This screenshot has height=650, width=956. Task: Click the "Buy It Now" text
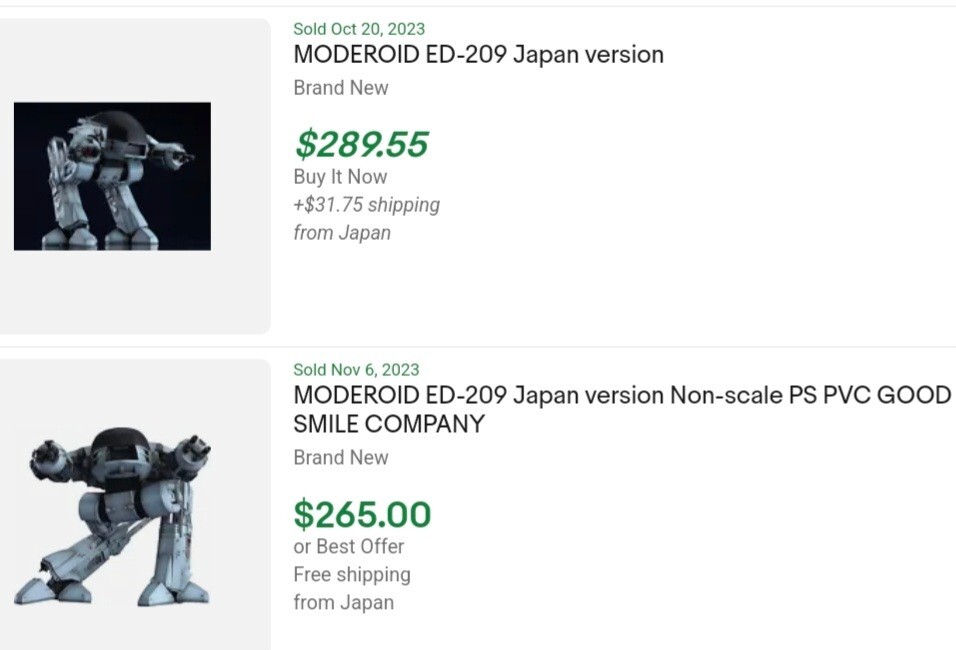point(340,177)
